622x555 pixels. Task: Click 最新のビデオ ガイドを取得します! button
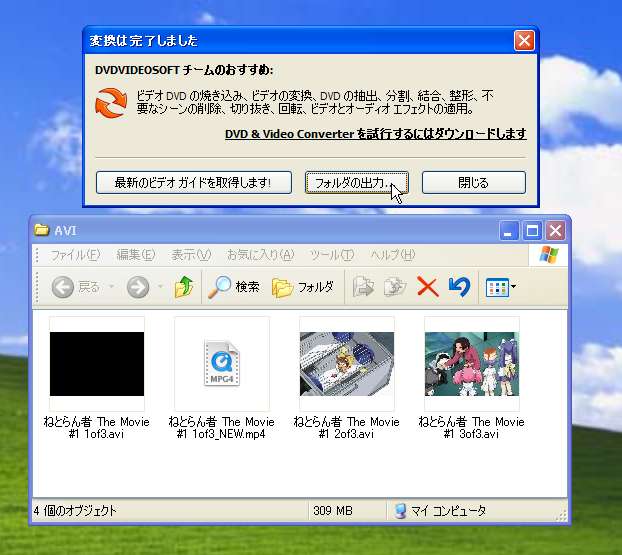pos(194,182)
